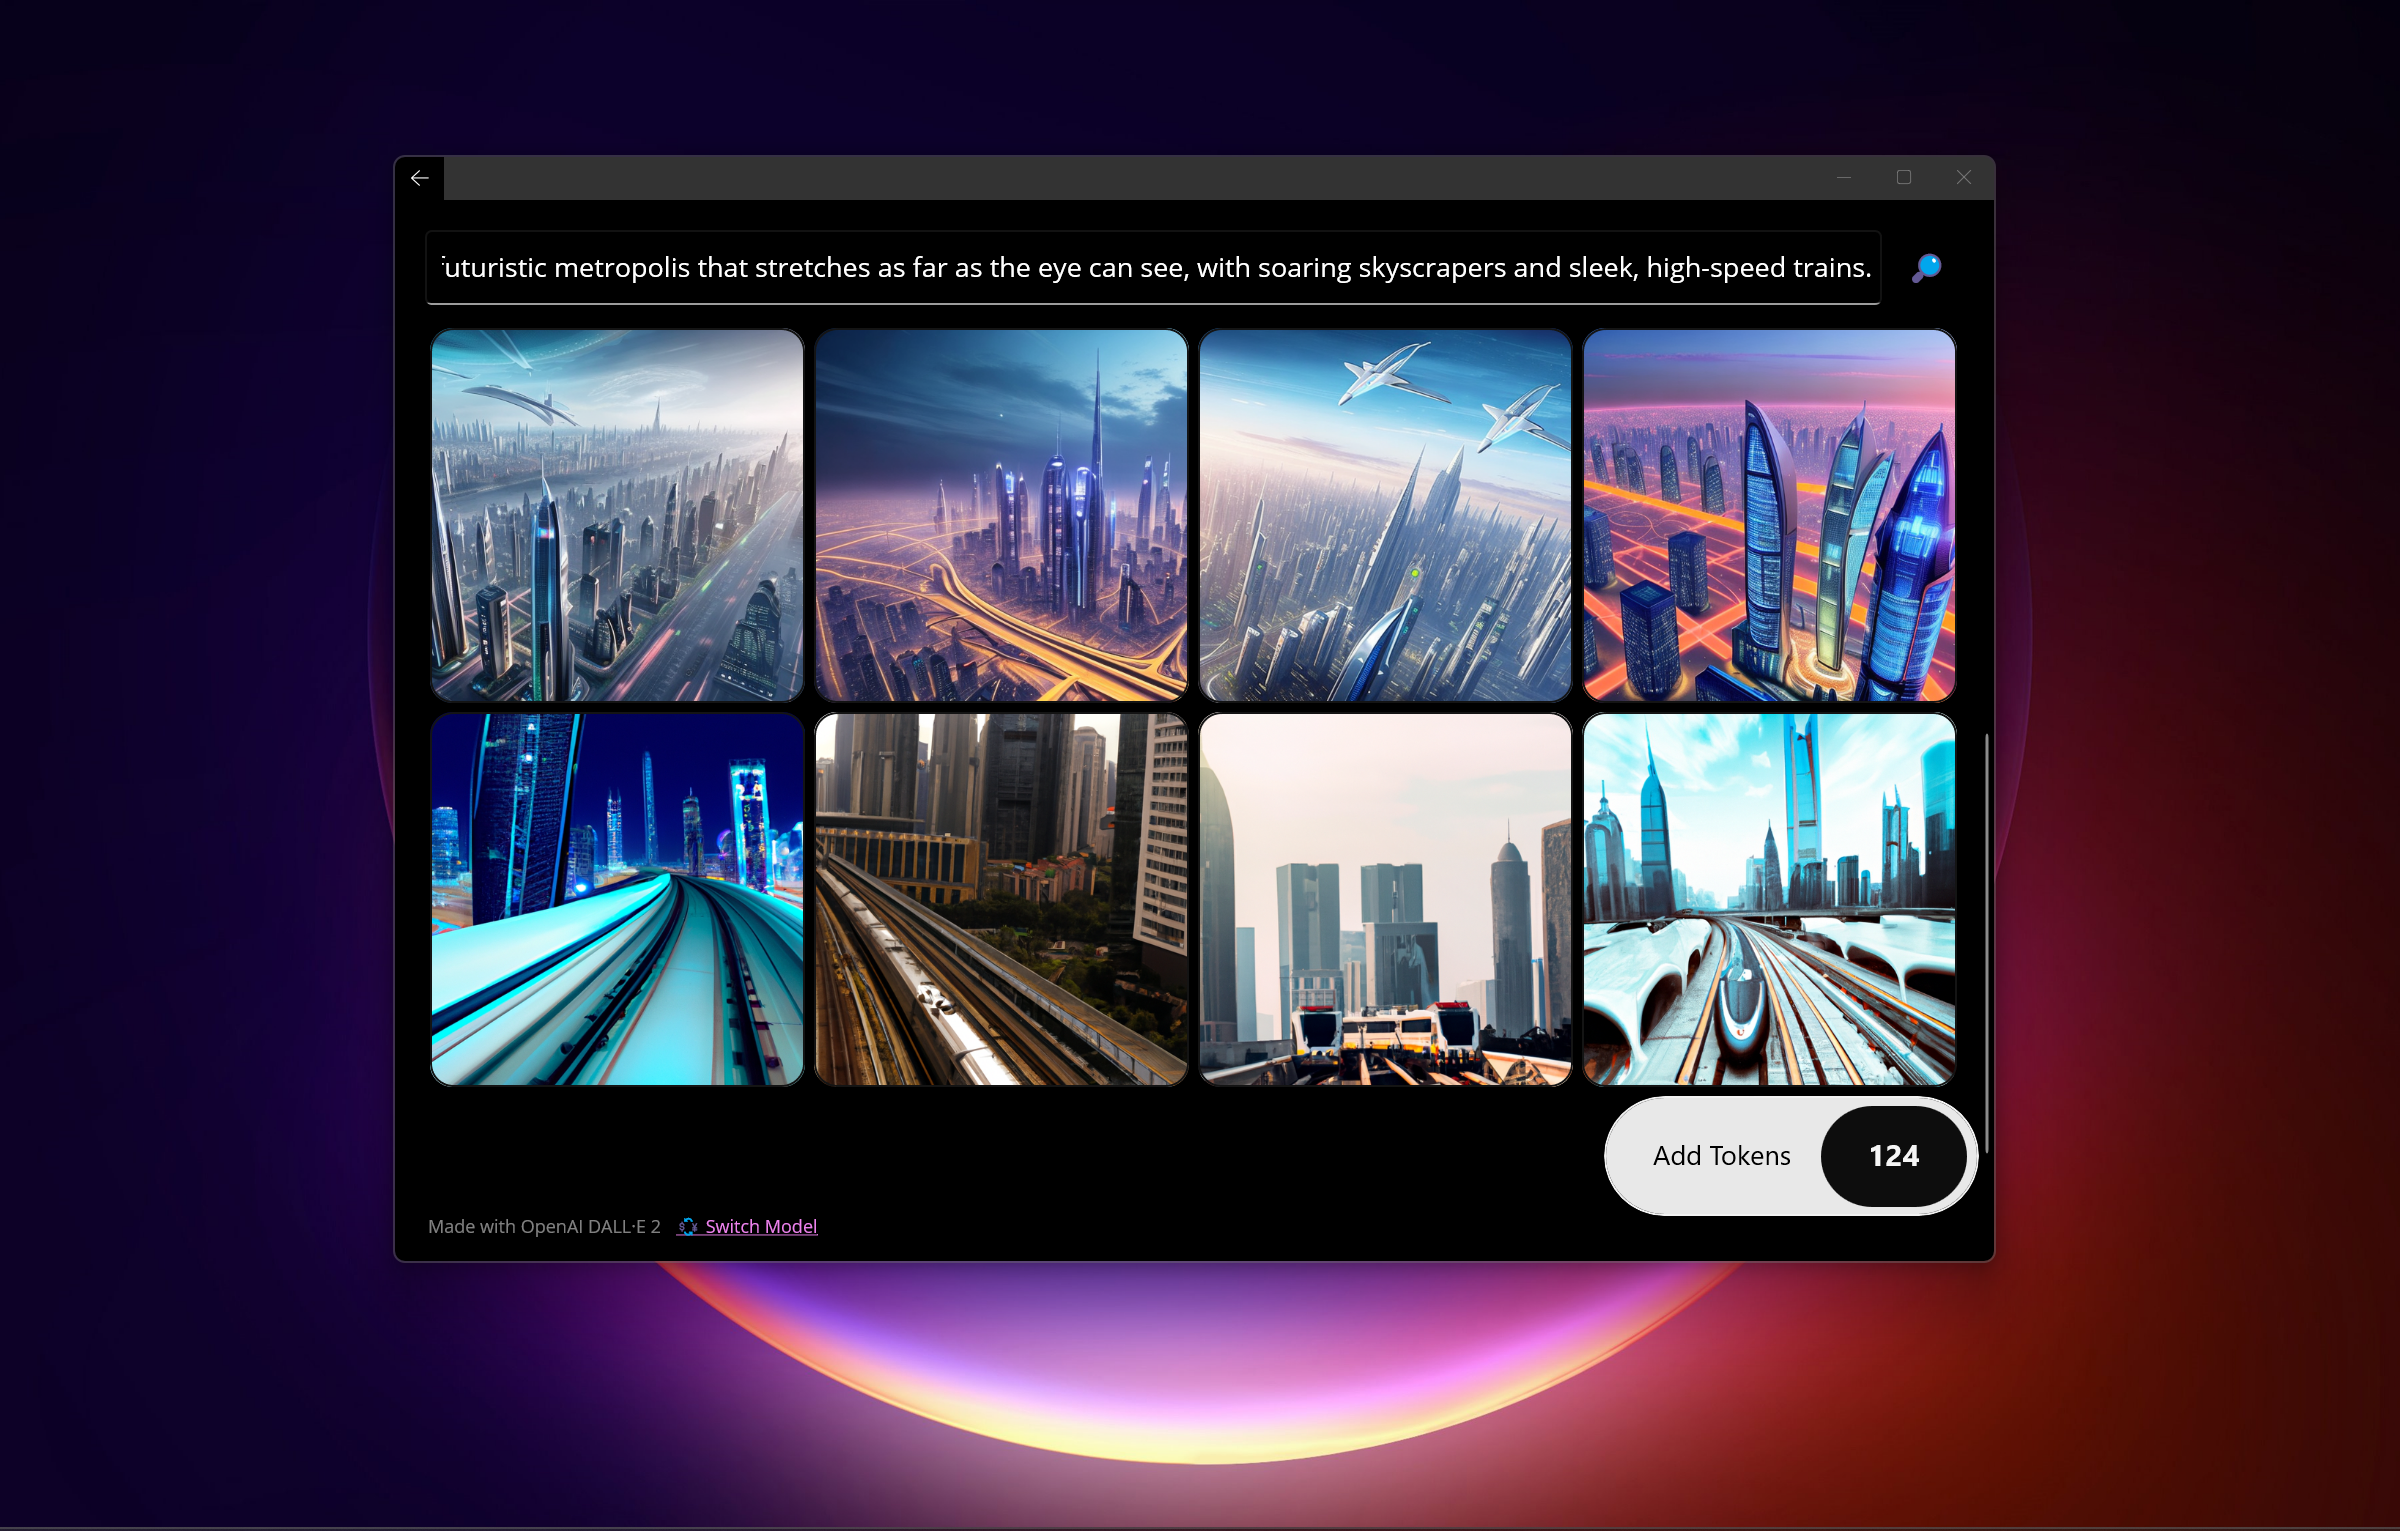The image size is (2400, 1531).
Task: Click the gear icon beside Switch Model
Action: [688, 1227]
